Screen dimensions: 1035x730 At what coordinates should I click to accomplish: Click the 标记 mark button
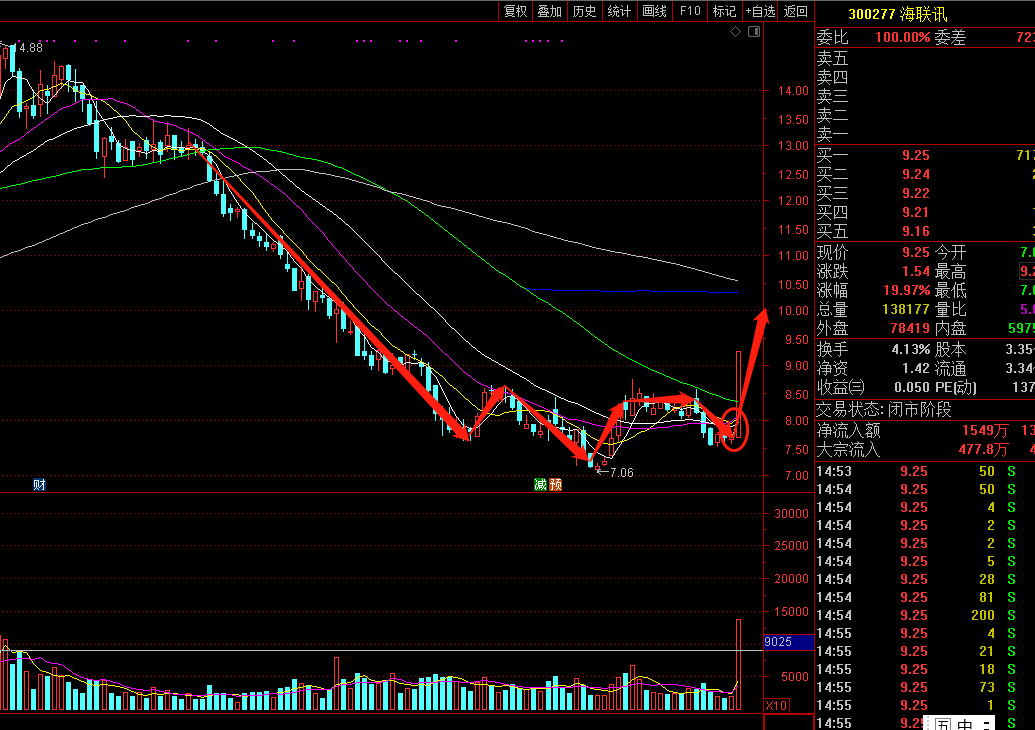point(724,11)
